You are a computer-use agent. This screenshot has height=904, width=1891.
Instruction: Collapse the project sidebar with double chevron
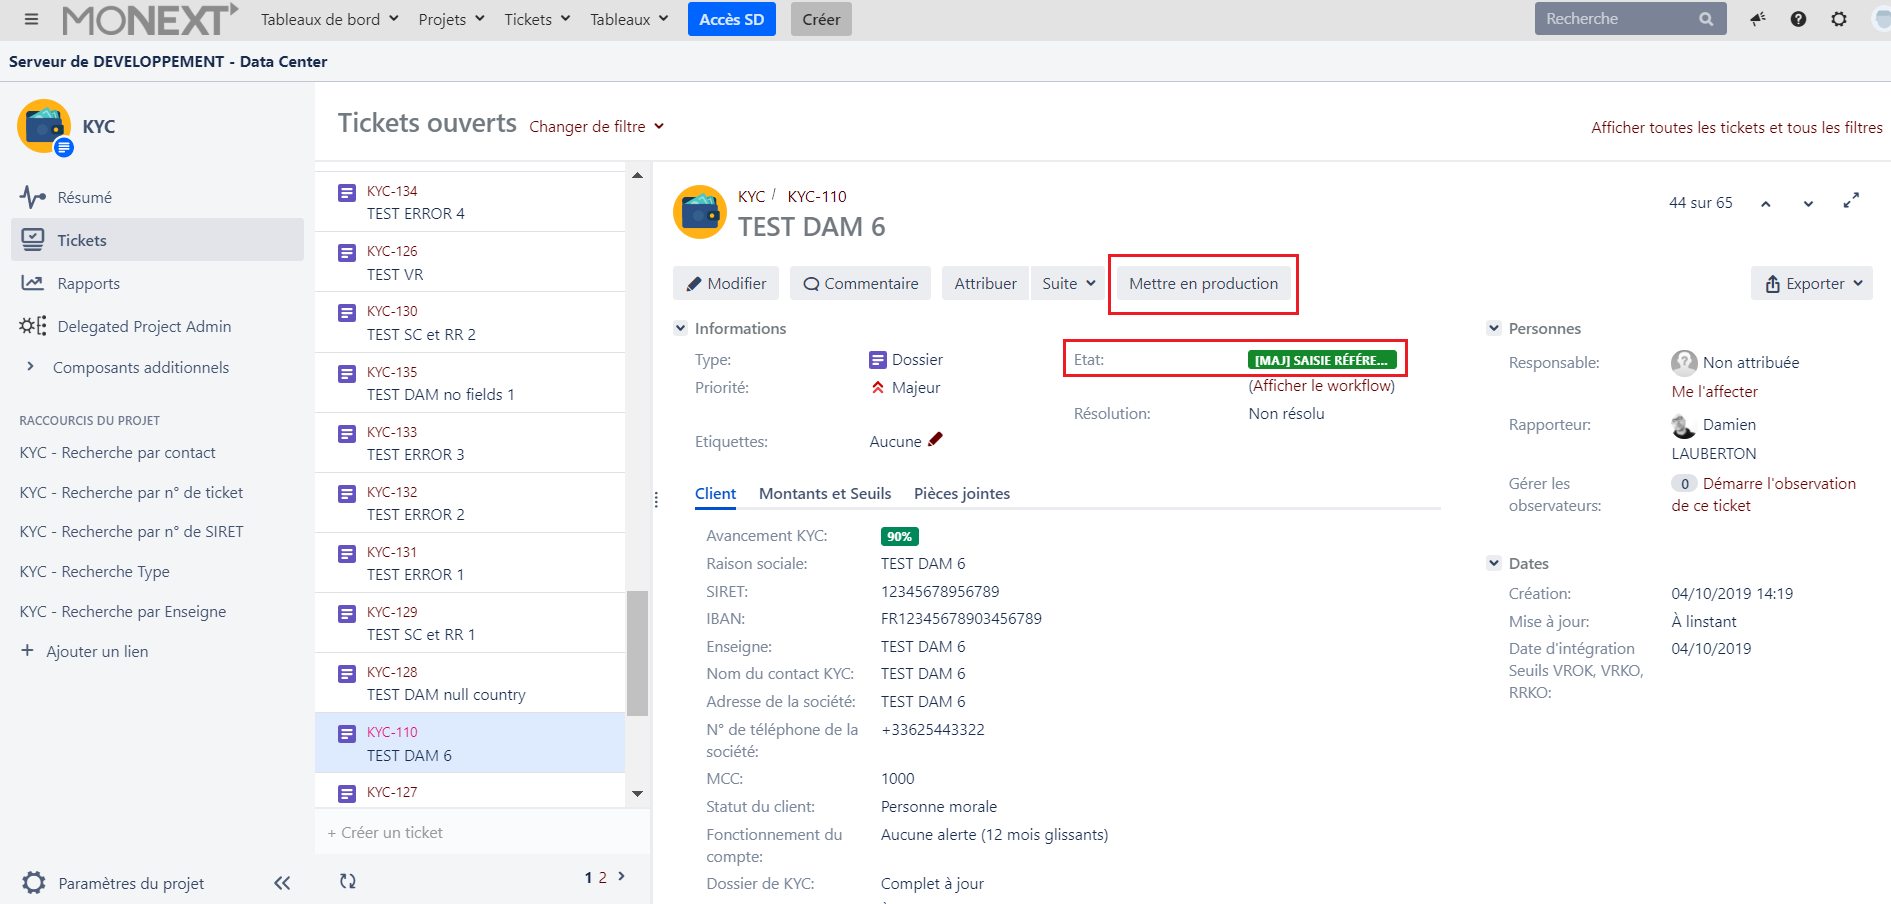pos(282,883)
